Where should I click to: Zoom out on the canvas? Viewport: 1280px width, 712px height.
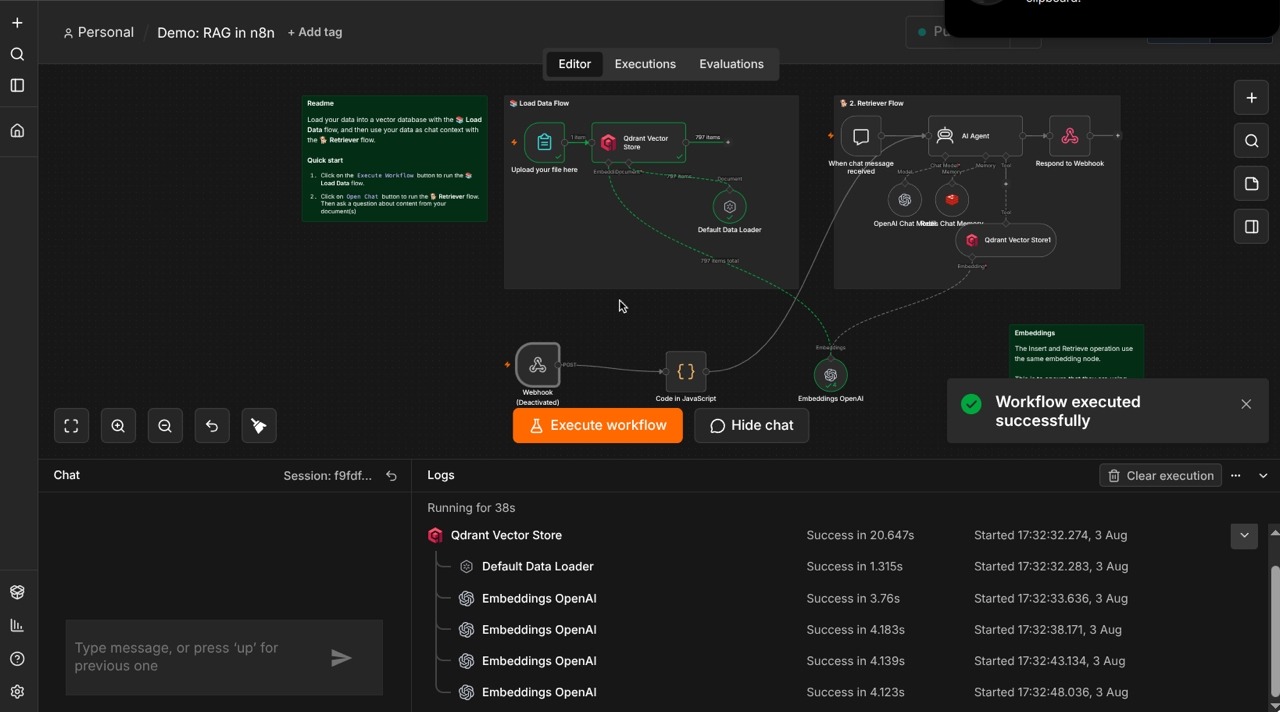point(165,426)
